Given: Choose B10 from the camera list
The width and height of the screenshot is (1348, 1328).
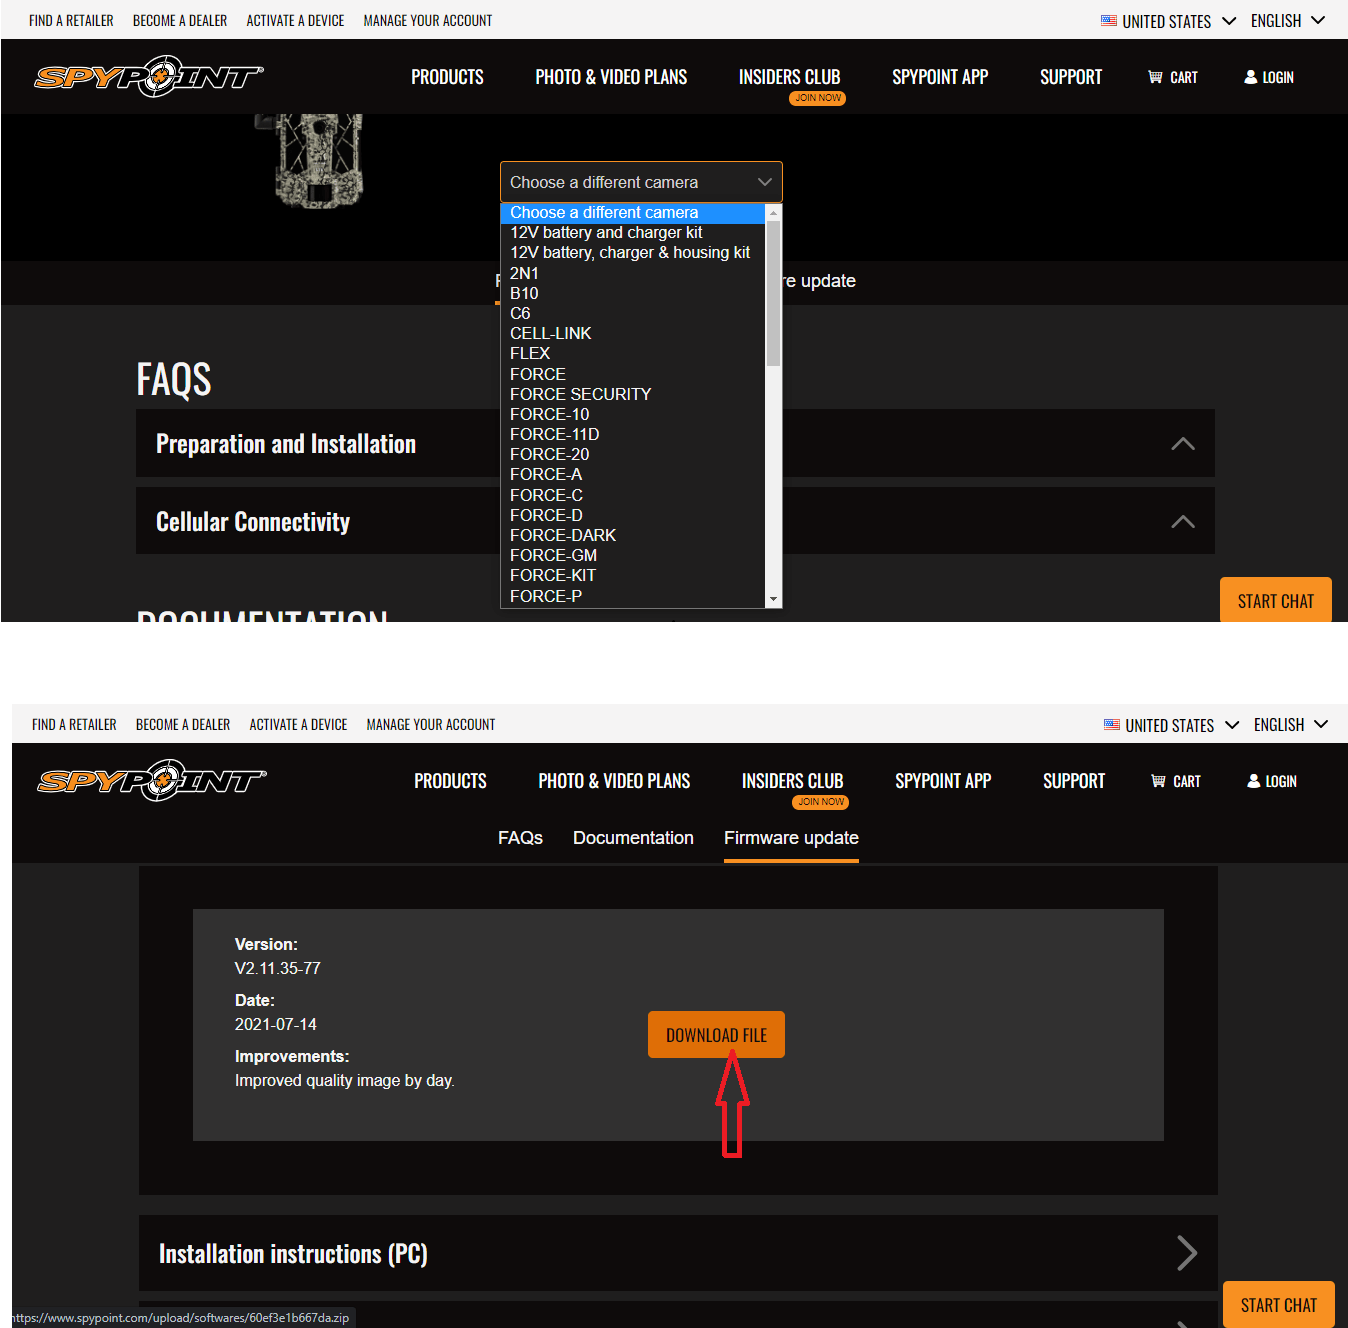Looking at the screenshot, I should pyautogui.click(x=632, y=293).
